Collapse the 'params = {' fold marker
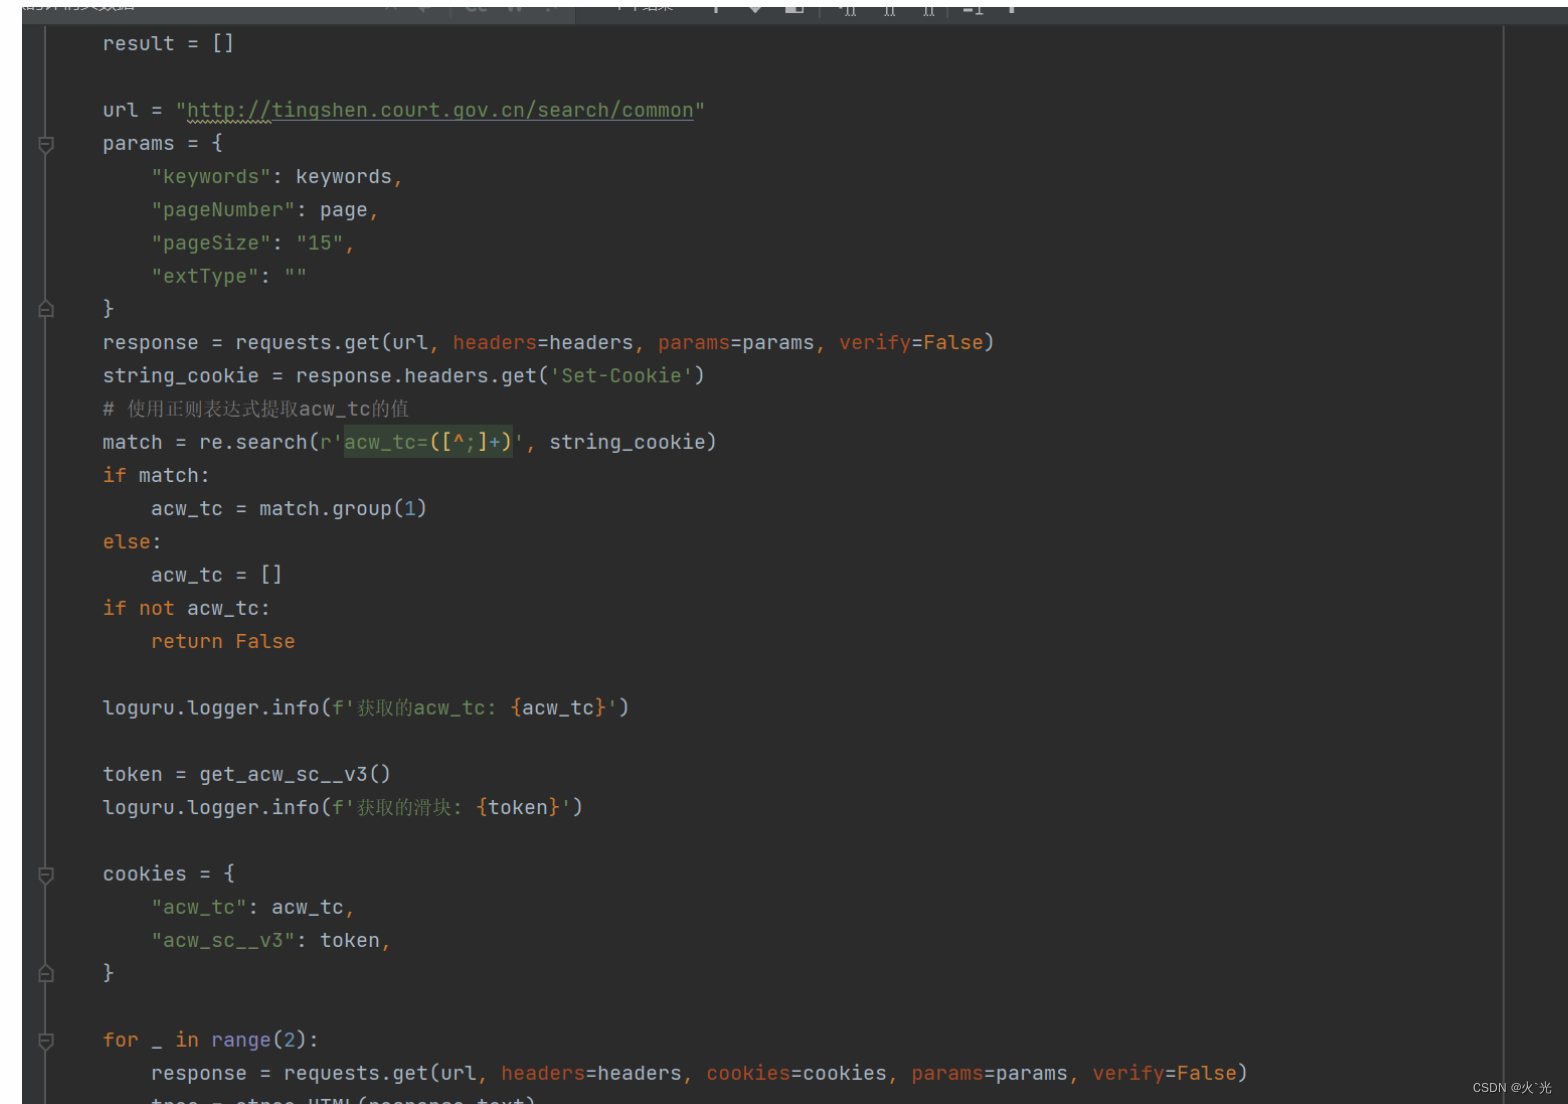The height and width of the screenshot is (1104, 1568). (x=46, y=145)
